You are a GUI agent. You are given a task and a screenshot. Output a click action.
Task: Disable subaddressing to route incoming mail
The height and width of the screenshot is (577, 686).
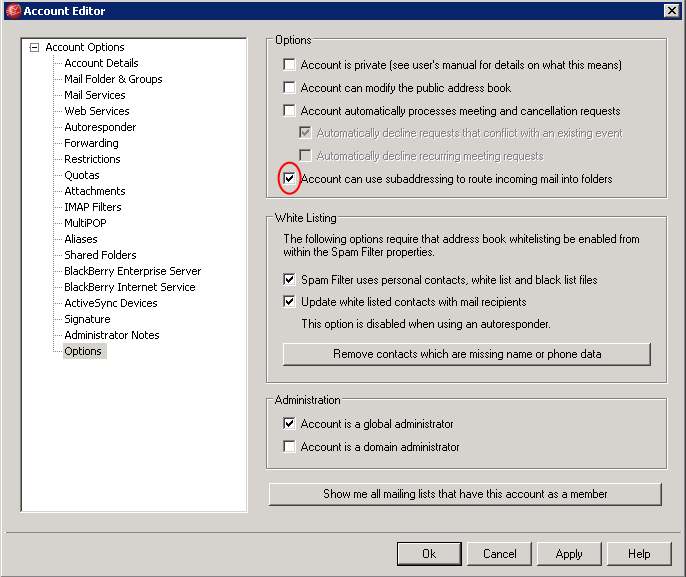pyautogui.click(x=289, y=178)
